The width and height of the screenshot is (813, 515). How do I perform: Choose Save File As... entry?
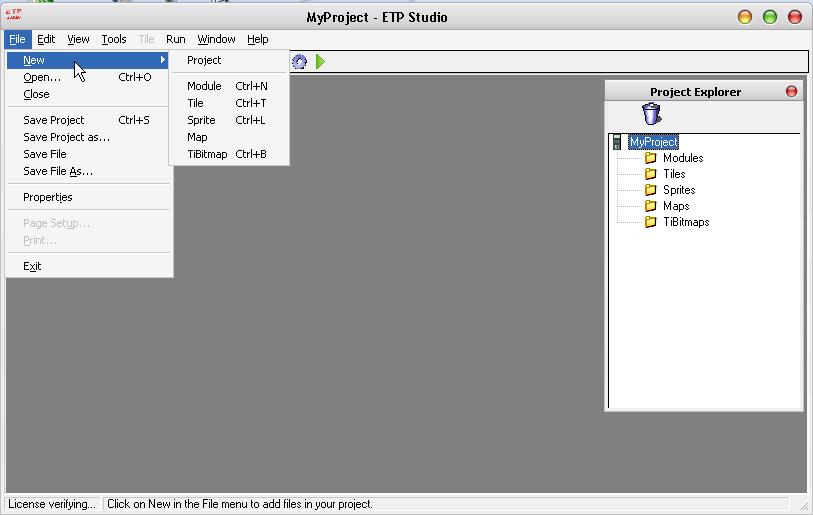88,171
